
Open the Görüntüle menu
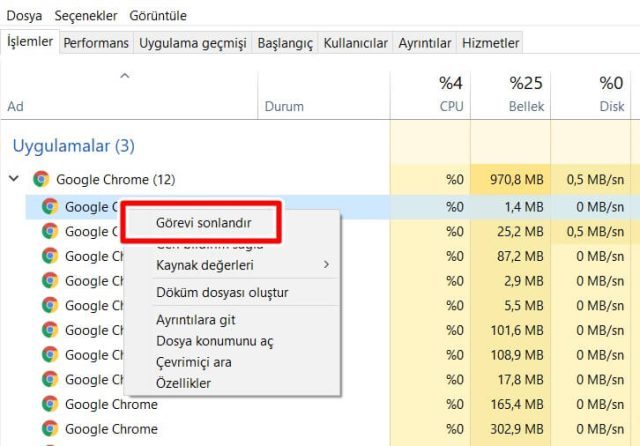(158, 16)
